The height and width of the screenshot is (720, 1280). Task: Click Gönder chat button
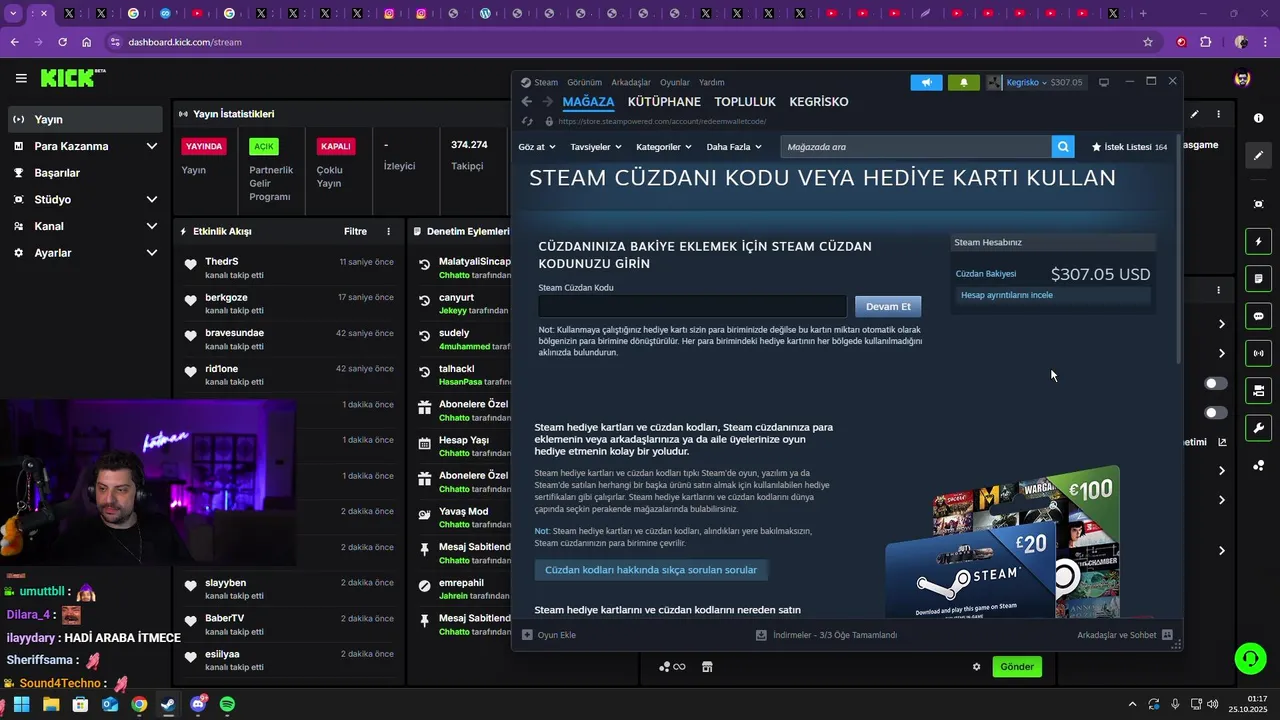(x=1017, y=667)
